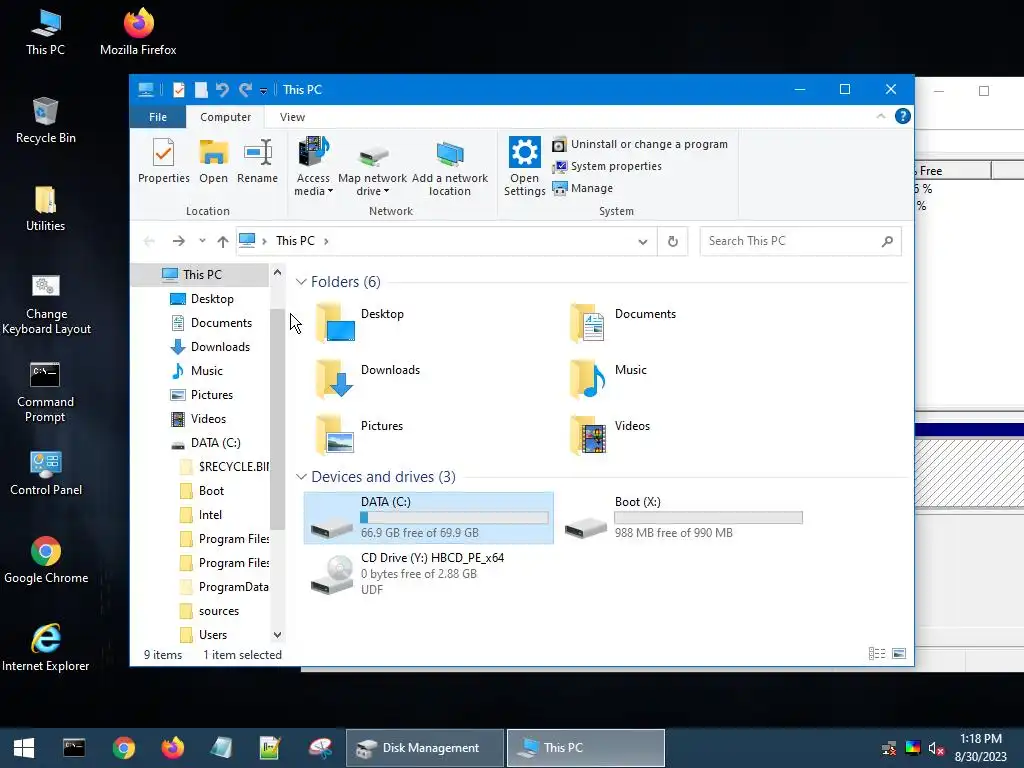Click Uninstall or change a program
This screenshot has width=1024, height=768.
[x=640, y=144]
